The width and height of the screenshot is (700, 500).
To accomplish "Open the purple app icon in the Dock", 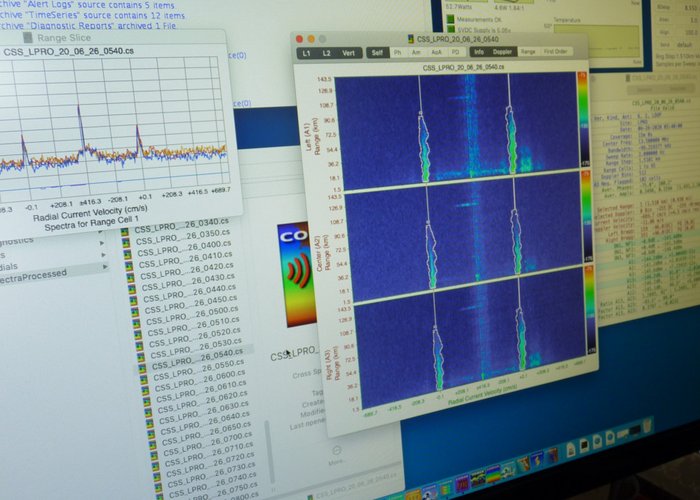I will [462, 483].
